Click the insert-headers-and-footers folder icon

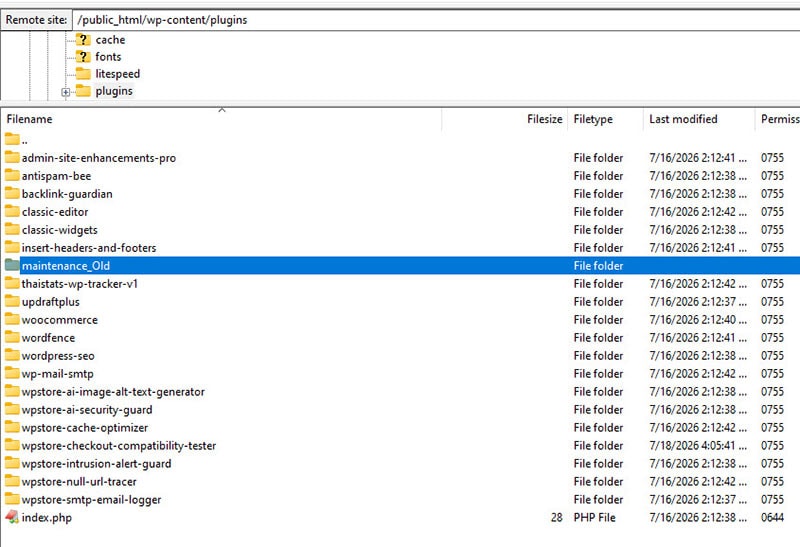[12, 247]
